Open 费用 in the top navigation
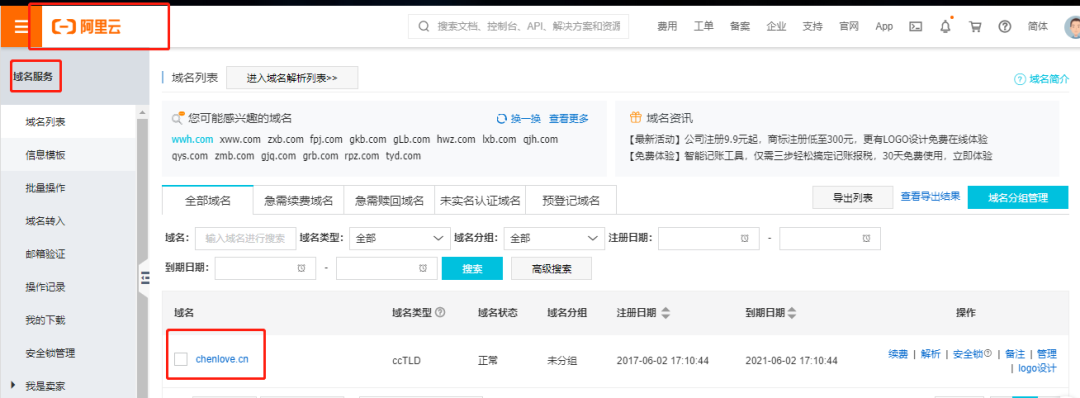This screenshot has width=1080, height=398. (x=667, y=27)
